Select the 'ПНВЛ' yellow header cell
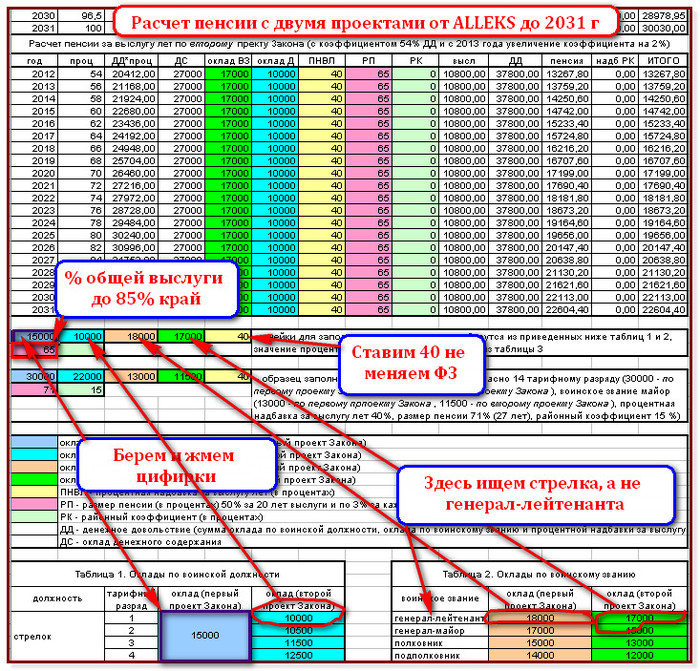Image resolution: width=700 pixels, height=671 pixels. (x=321, y=61)
